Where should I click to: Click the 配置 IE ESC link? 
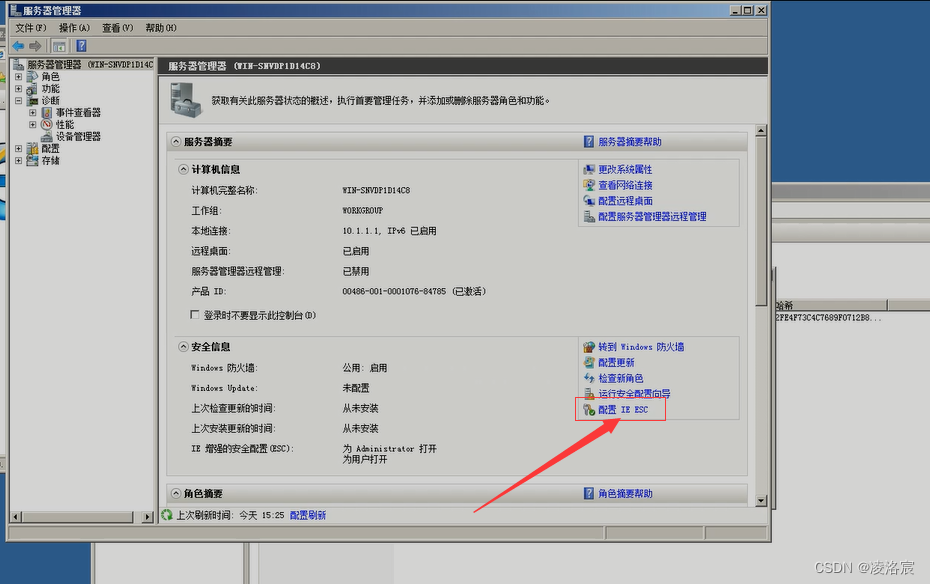pos(623,410)
